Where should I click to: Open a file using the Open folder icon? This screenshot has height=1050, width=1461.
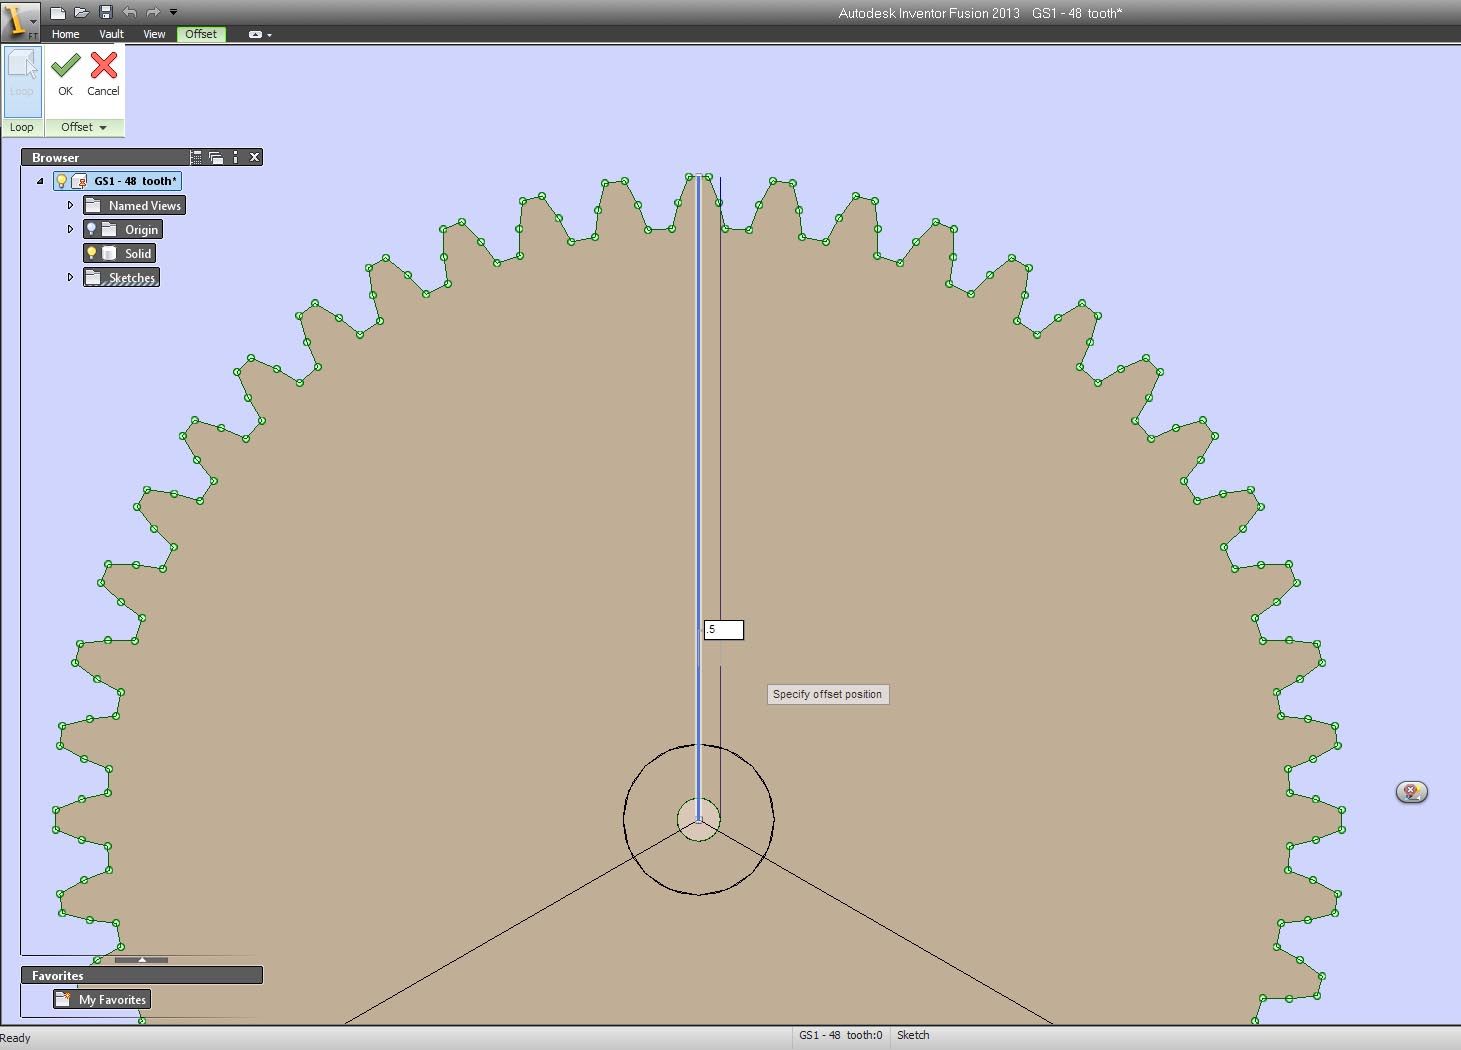pyautogui.click(x=82, y=11)
